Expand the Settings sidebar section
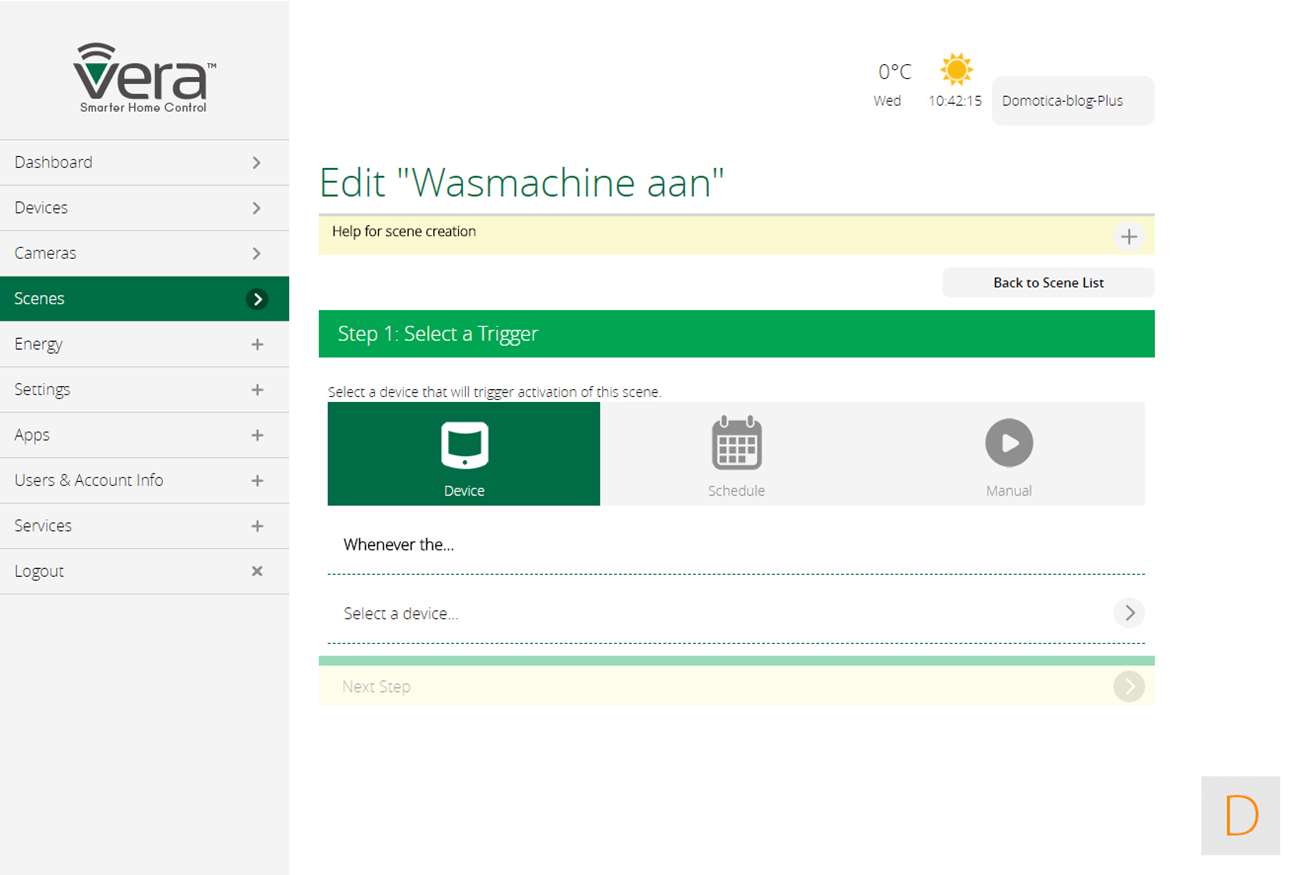Screen dimensions: 1300x875 pyautogui.click(x=257, y=390)
